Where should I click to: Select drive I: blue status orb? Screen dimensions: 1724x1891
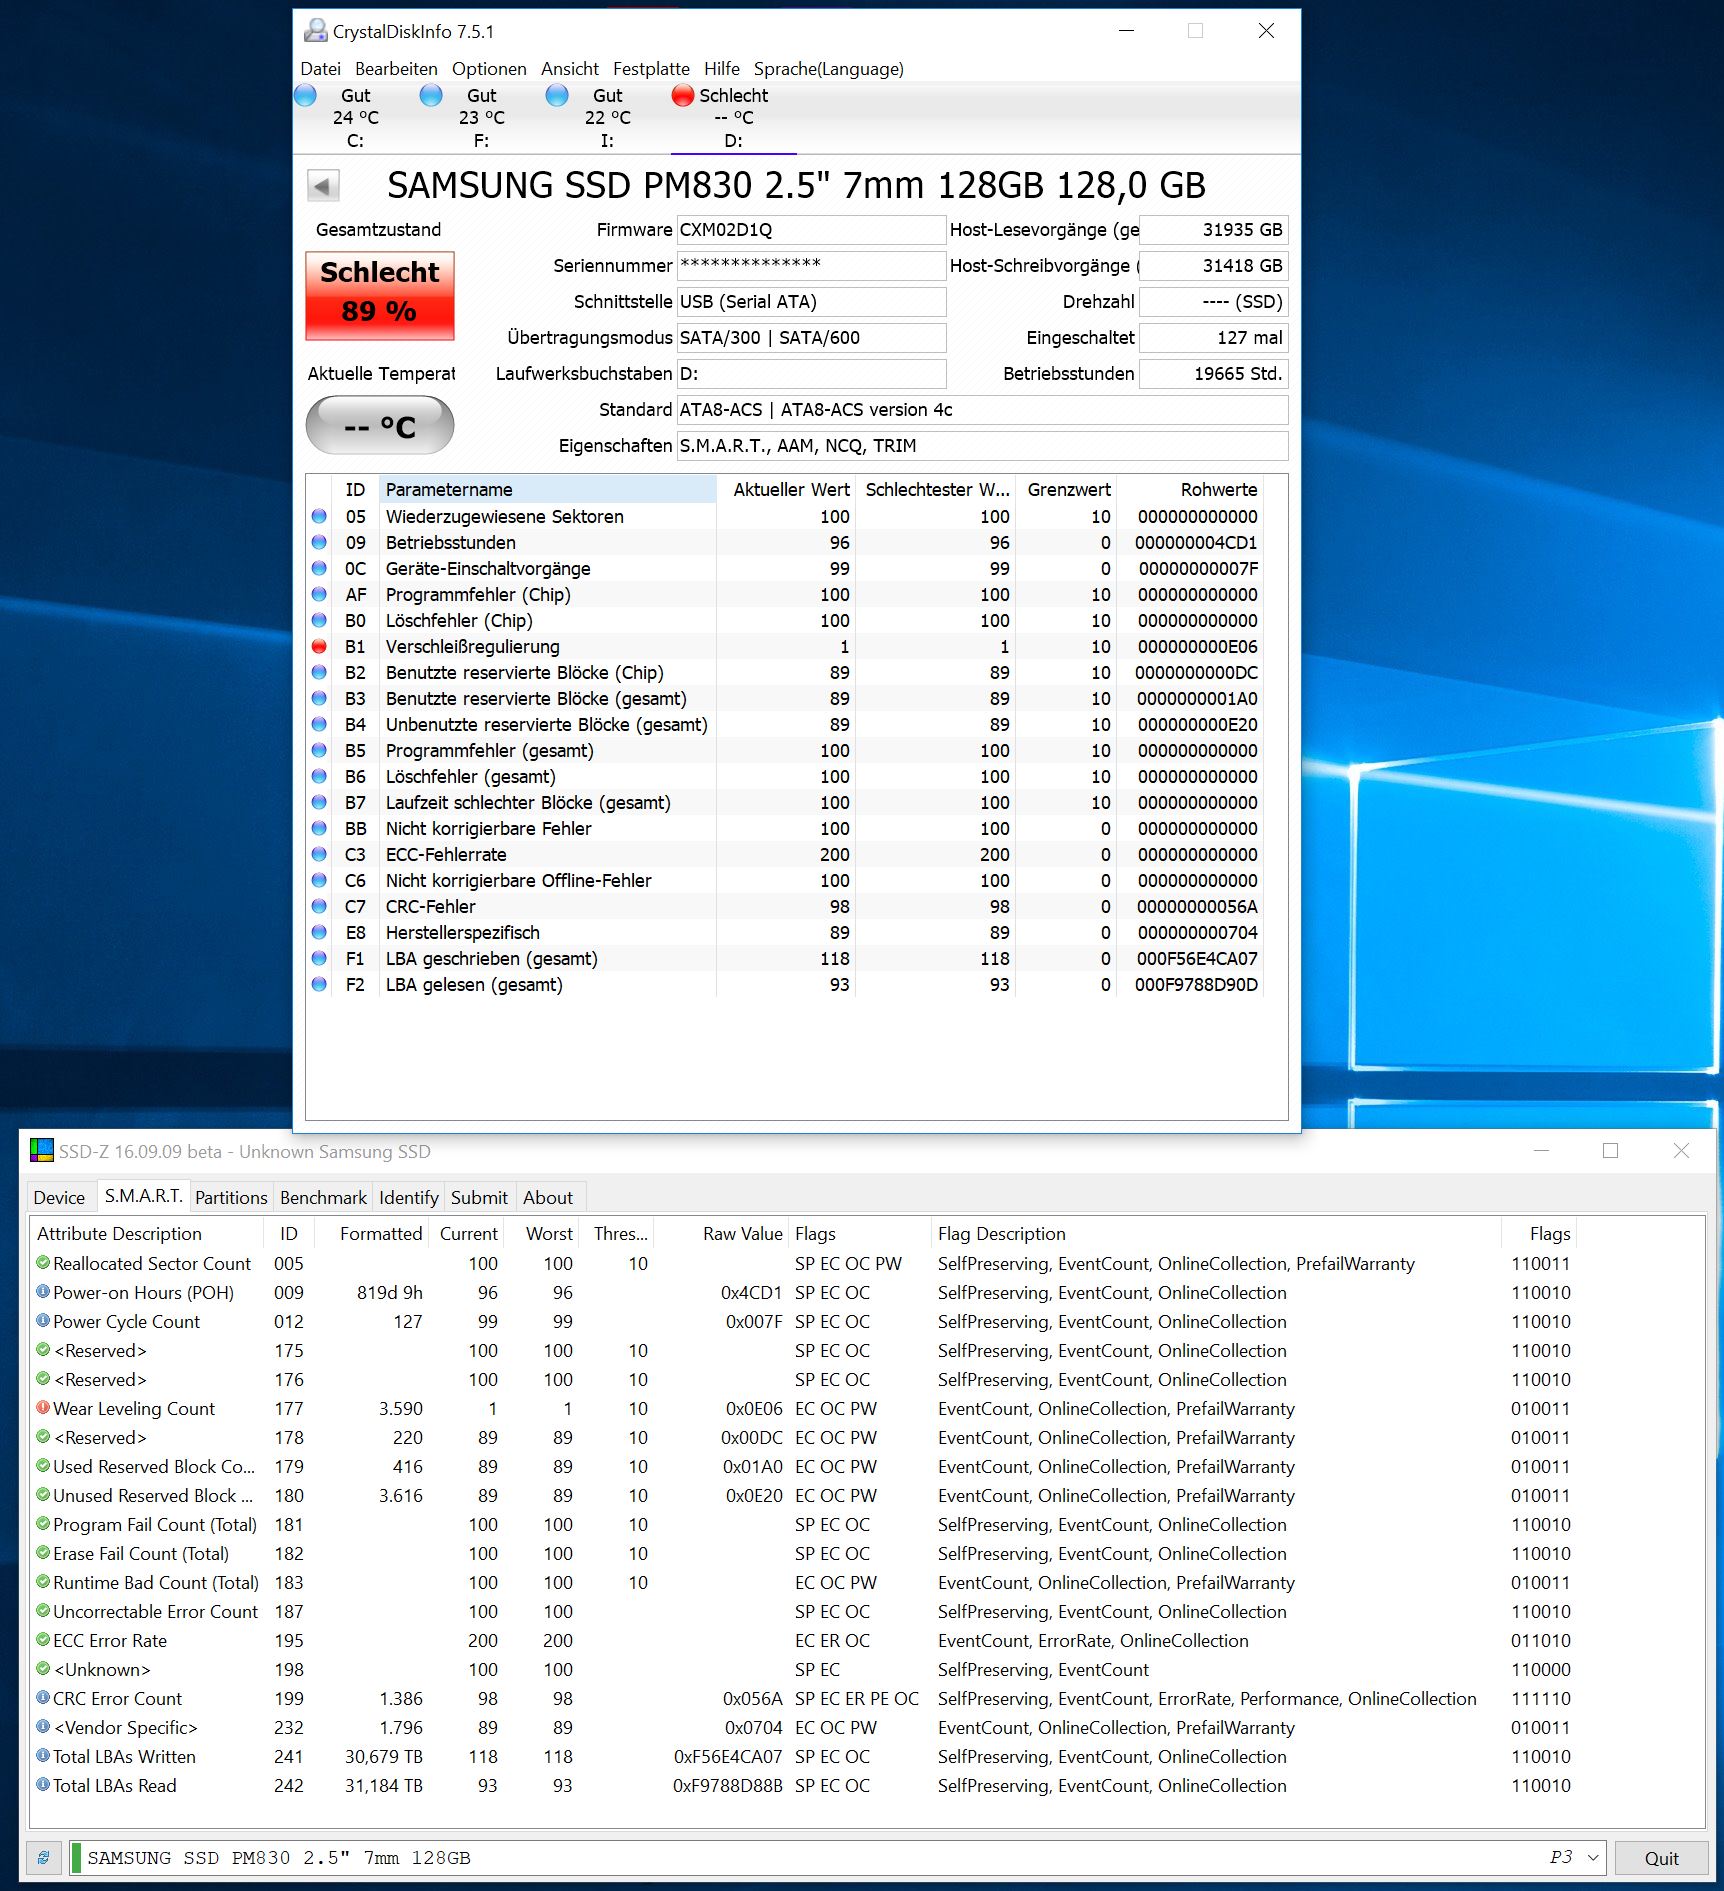tap(558, 95)
